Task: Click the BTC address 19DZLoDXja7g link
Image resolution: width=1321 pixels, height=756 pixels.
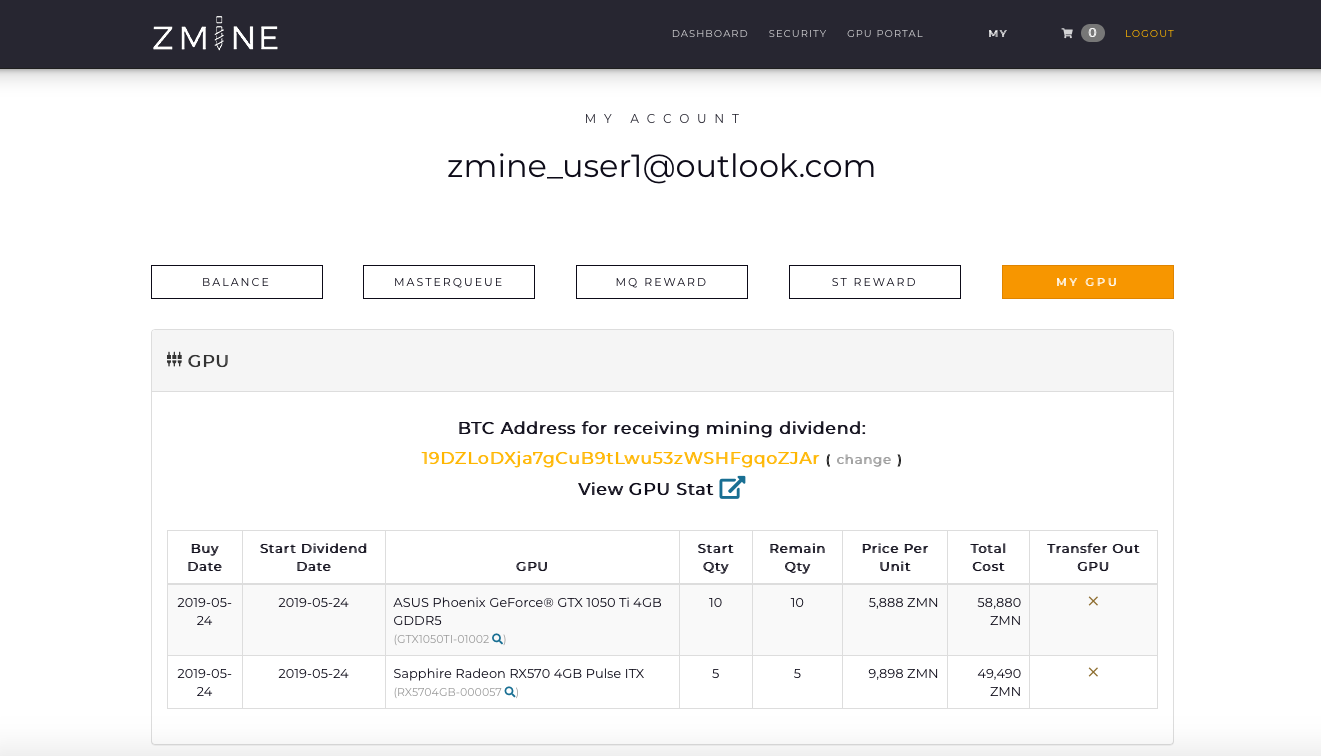Action: pos(620,458)
